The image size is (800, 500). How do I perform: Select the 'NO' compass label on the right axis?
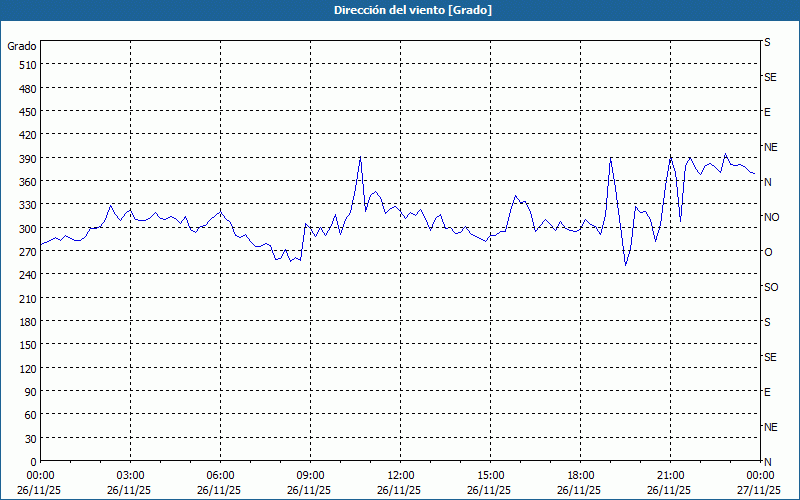tap(771, 217)
